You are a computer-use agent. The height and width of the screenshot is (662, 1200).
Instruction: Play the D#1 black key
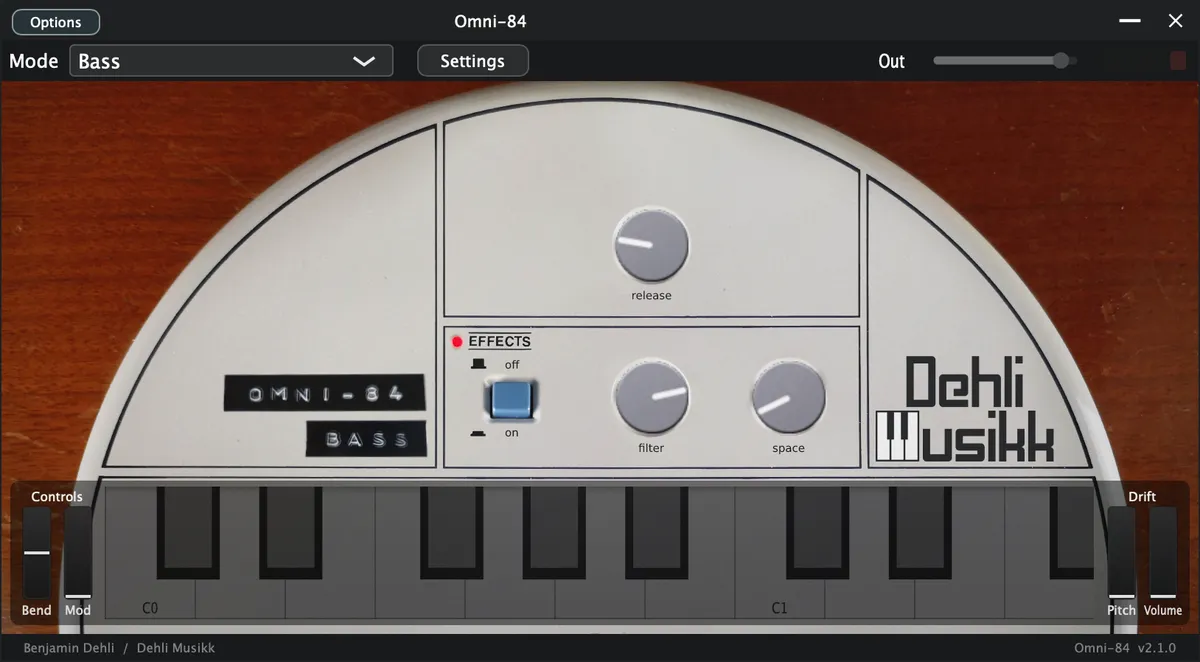click(x=921, y=532)
